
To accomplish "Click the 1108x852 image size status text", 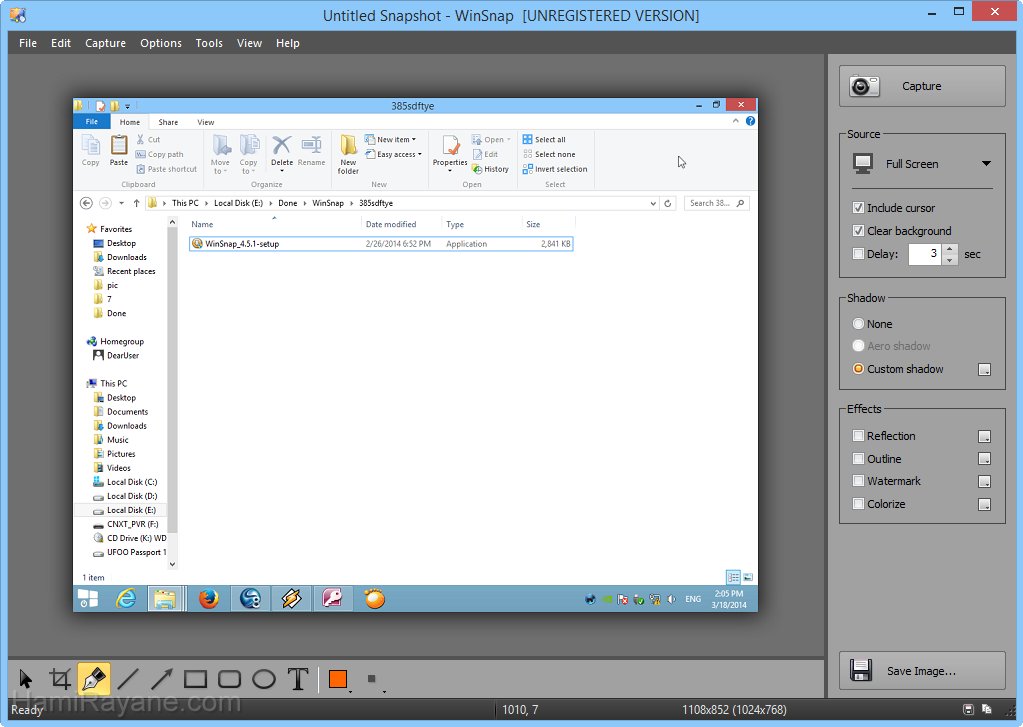I will coord(734,709).
